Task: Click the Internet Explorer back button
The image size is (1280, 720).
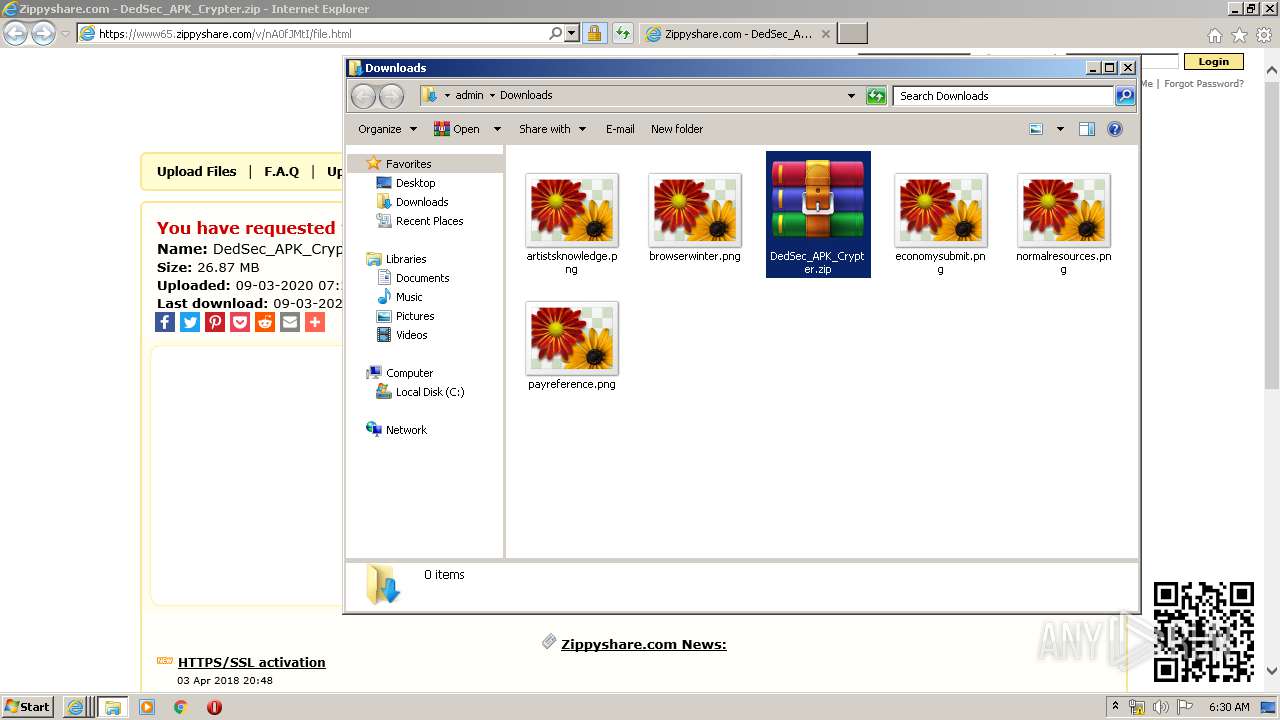Action: click(x=16, y=33)
